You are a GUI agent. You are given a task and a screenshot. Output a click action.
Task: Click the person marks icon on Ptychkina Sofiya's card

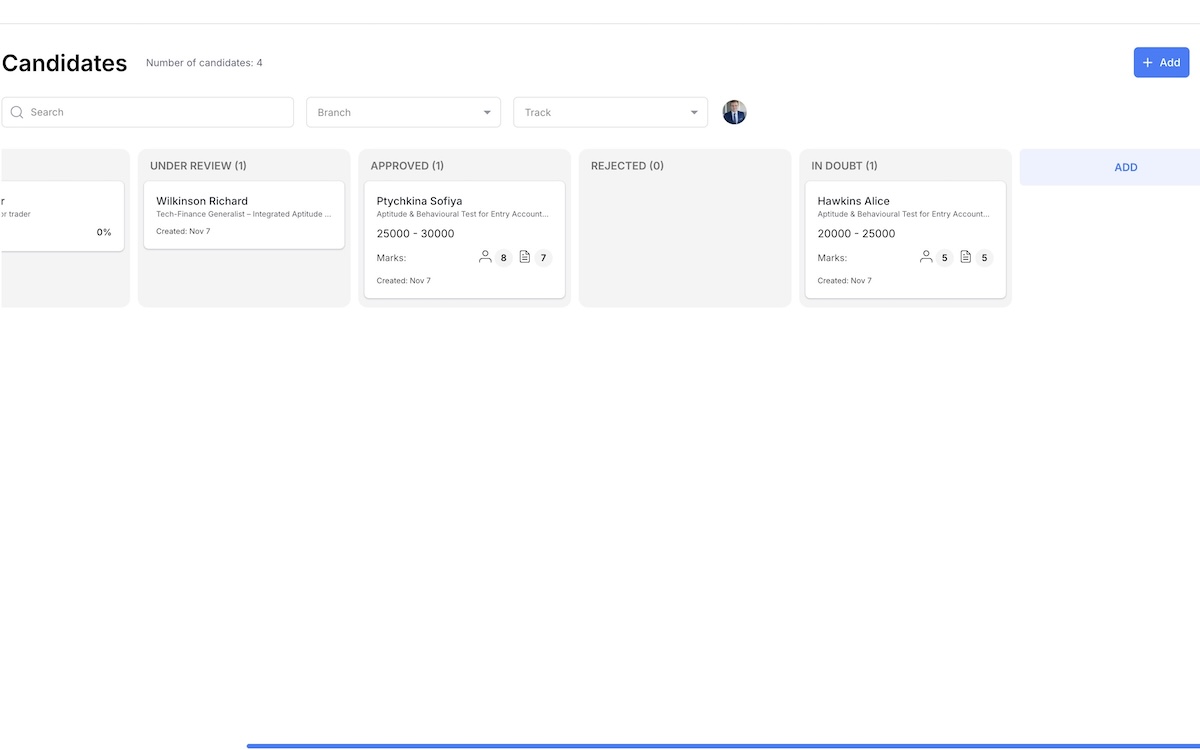pos(485,257)
